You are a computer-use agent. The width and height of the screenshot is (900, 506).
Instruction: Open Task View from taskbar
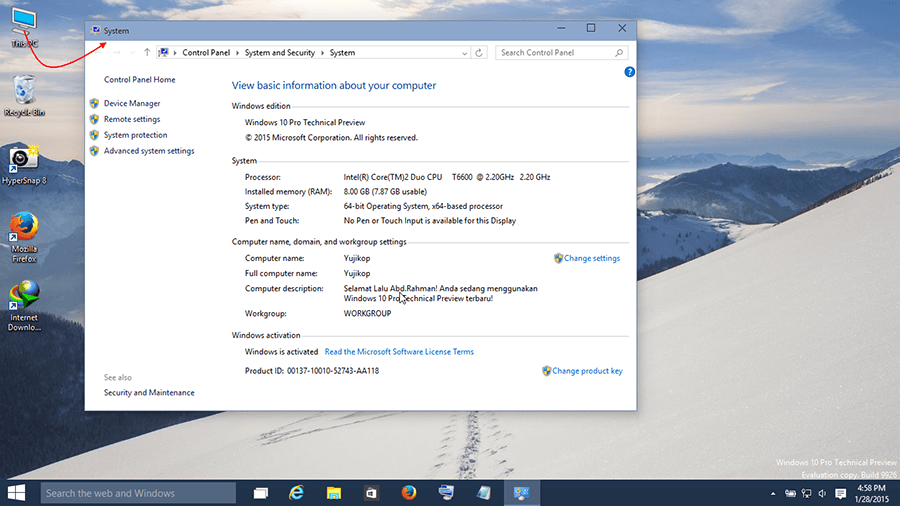[261, 493]
